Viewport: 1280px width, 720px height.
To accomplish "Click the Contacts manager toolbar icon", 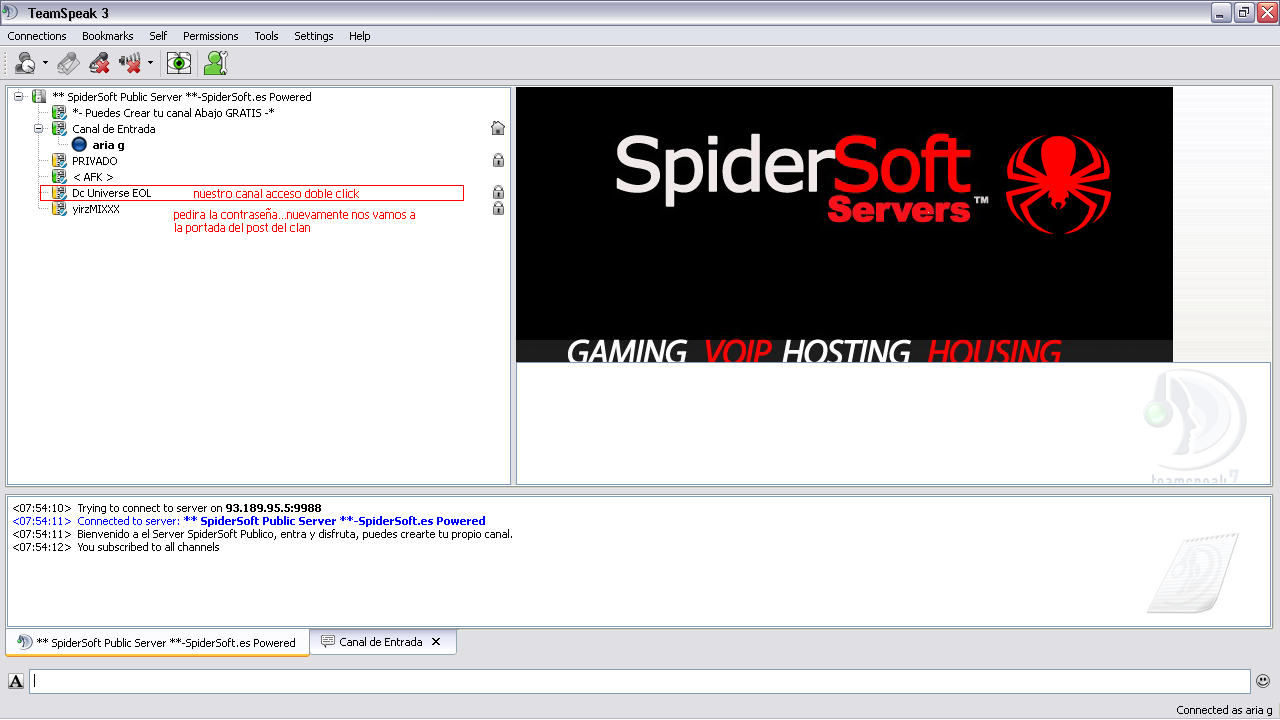I will click(215, 63).
